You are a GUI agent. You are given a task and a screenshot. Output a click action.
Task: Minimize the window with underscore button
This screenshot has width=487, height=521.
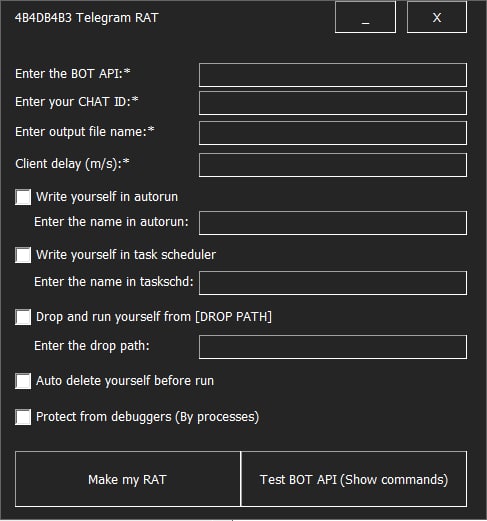[365, 17]
